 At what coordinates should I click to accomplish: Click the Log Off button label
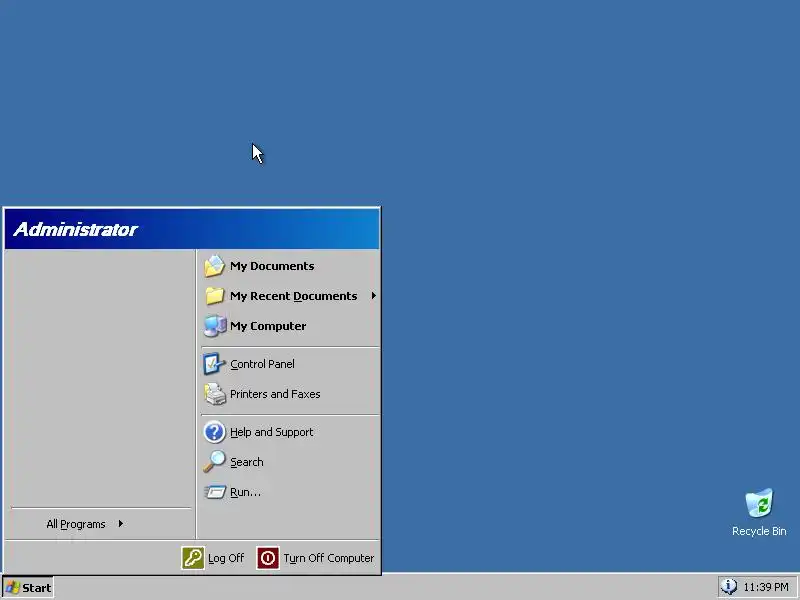226,558
